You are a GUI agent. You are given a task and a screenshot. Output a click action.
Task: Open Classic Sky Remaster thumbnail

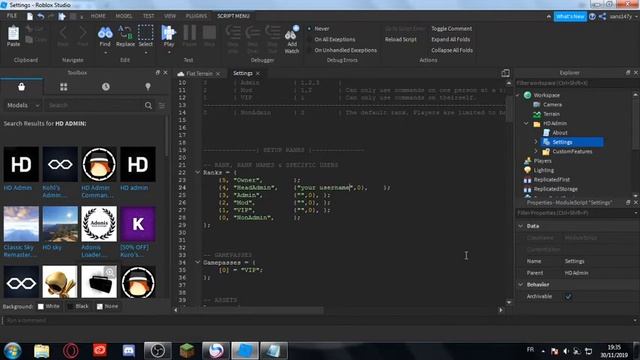coord(21,224)
